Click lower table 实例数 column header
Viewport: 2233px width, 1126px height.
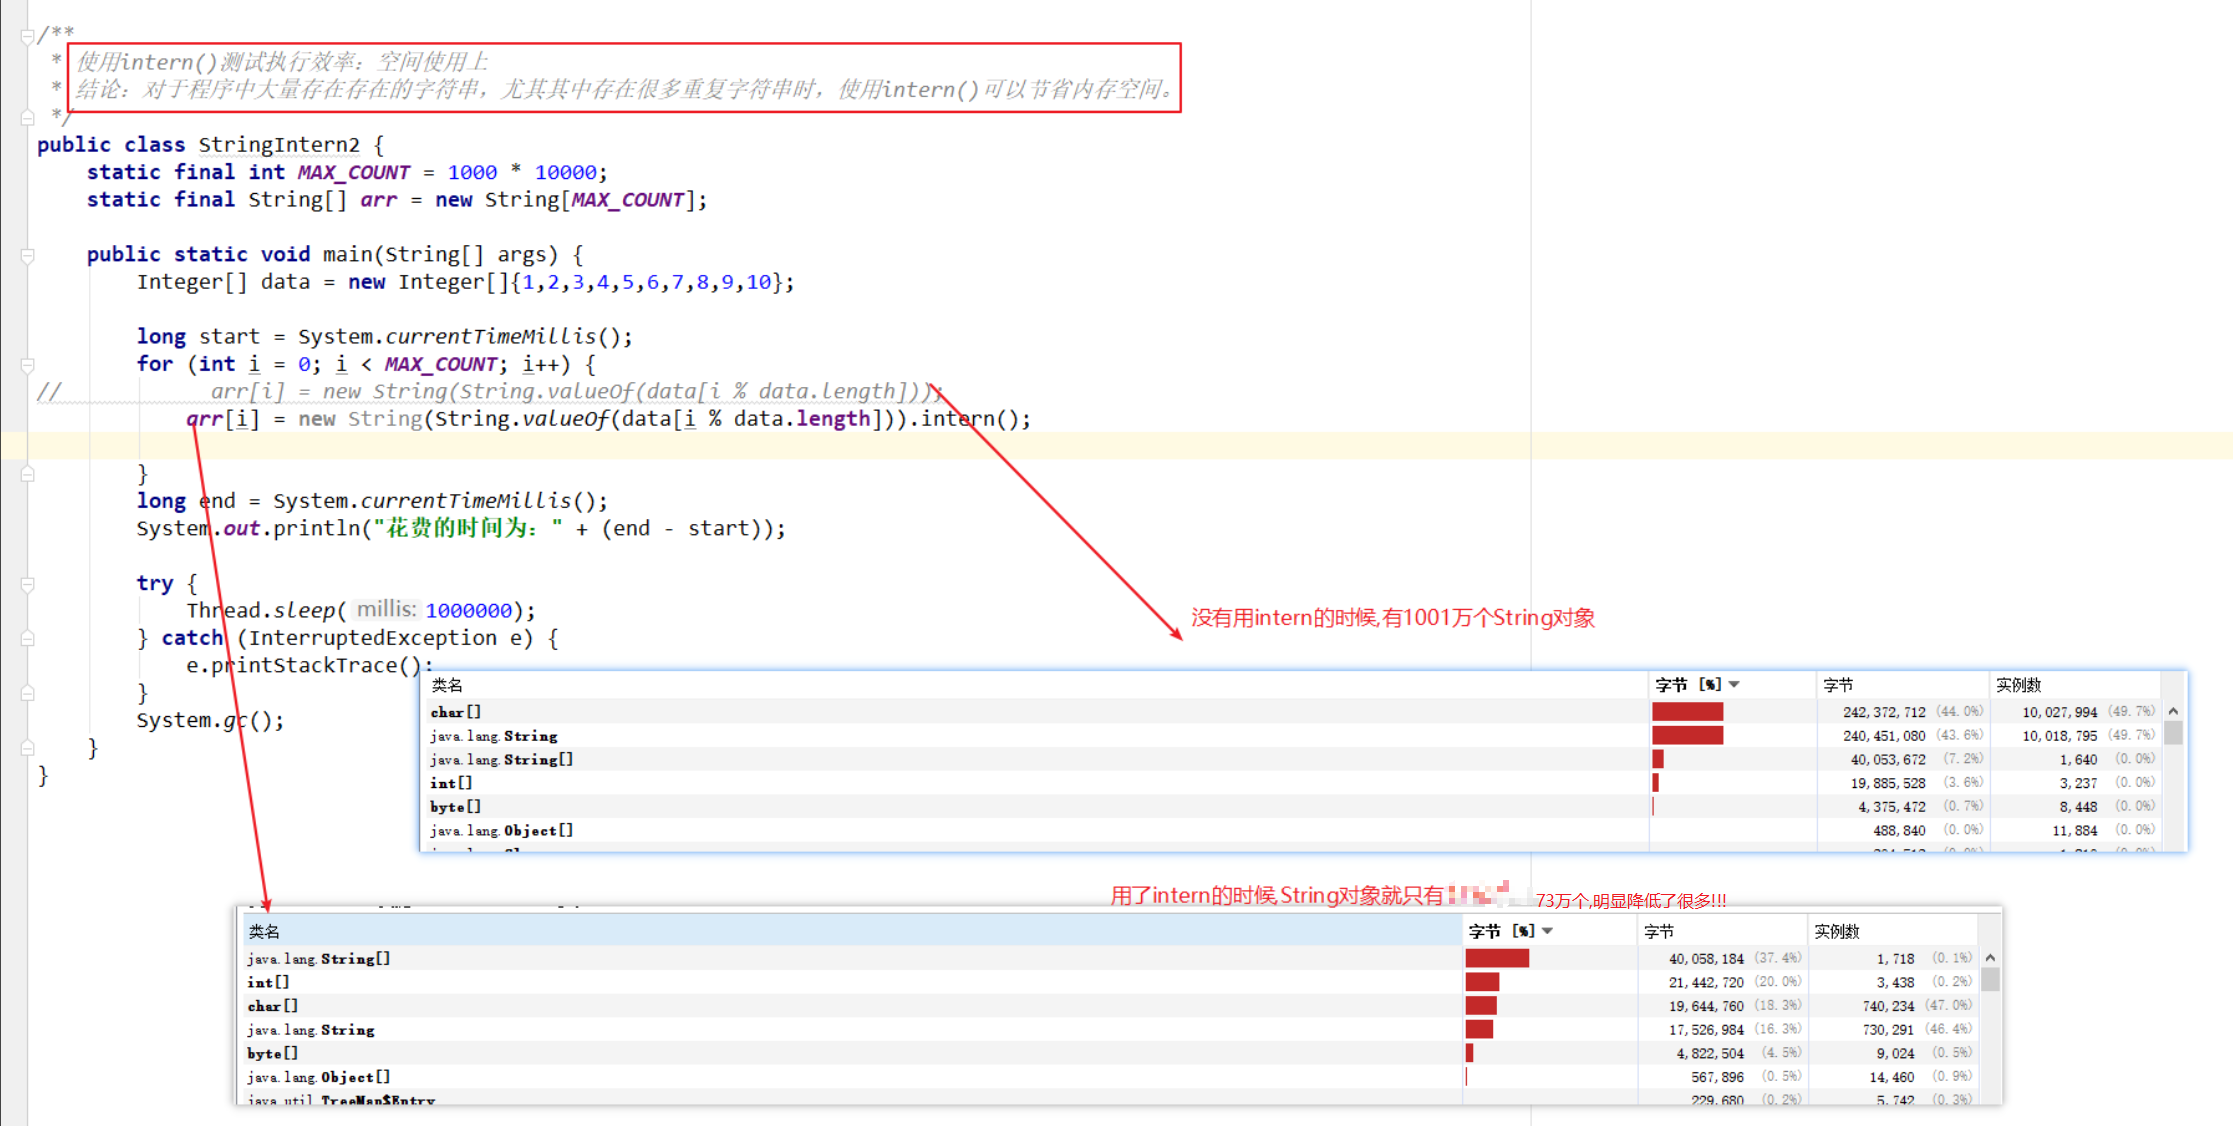(1836, 931)
